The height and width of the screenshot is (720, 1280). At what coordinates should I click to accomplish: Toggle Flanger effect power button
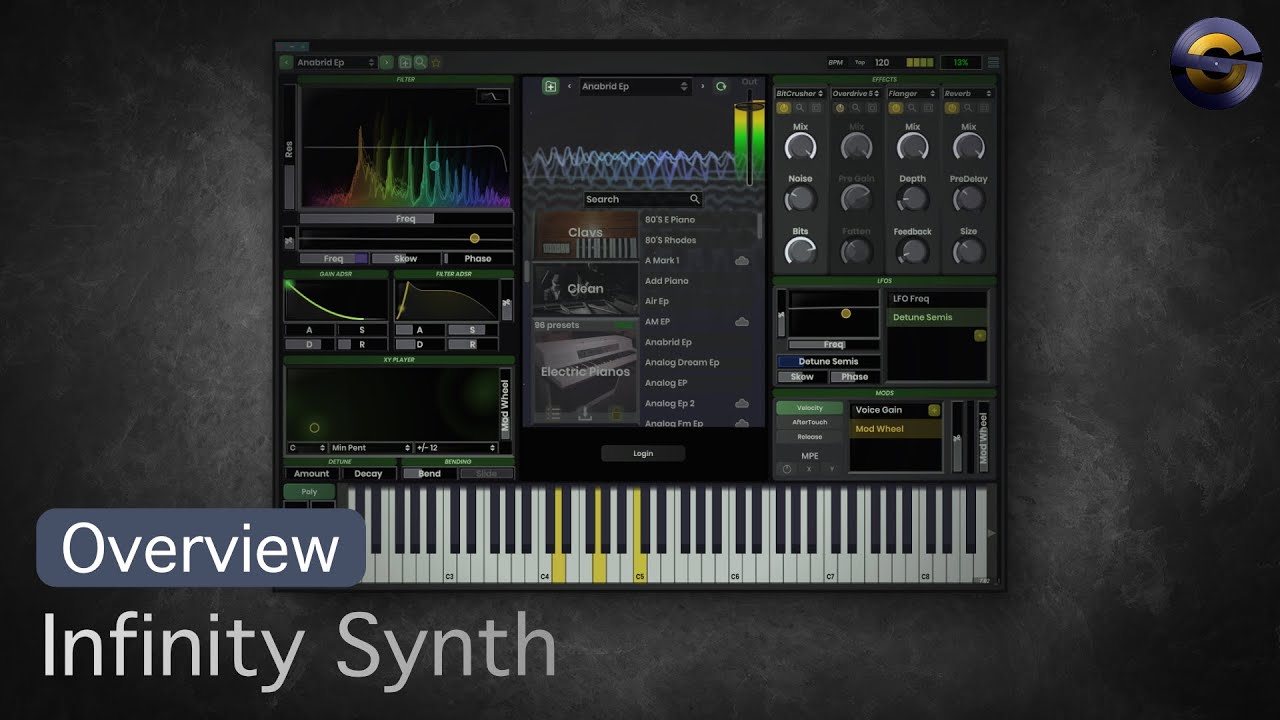(896, 108)
